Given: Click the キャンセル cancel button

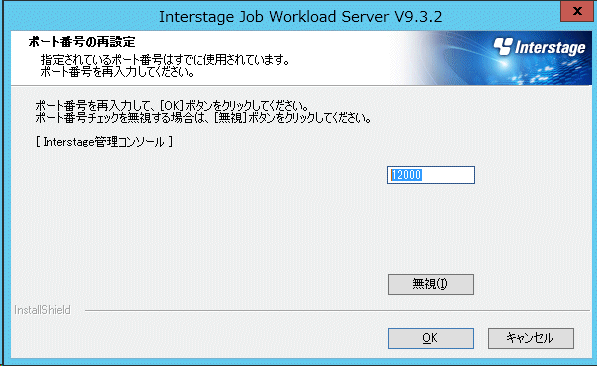Looking at the screenshot, I should tap(531, 338).
